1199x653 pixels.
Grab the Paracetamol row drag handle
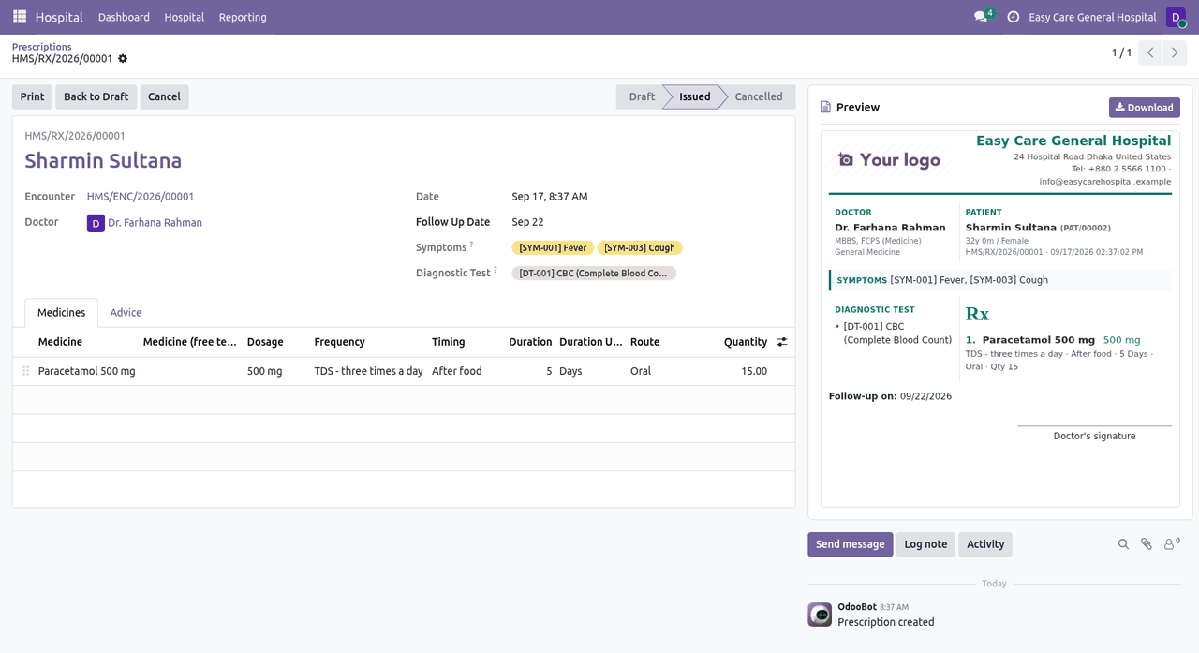(25, 371)
